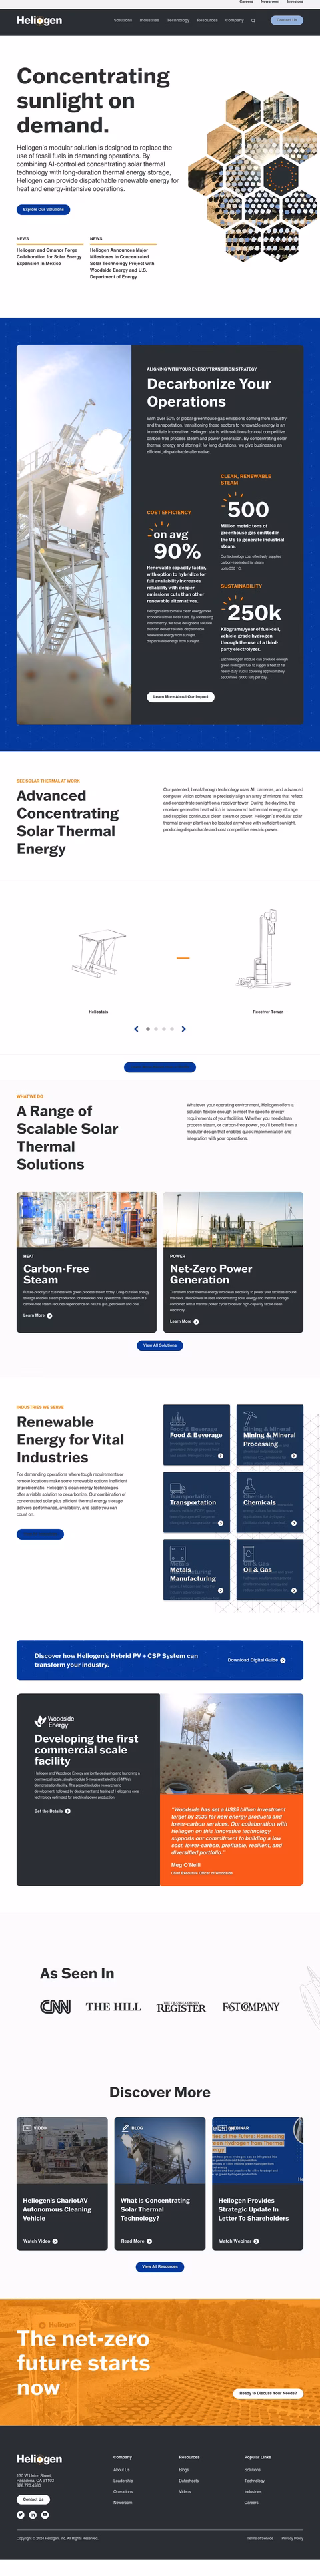The height and width of the screenshot is (2576, 320).
Task: Open the Mining & Mineral Processing card
Action: tap(270, 1435)
